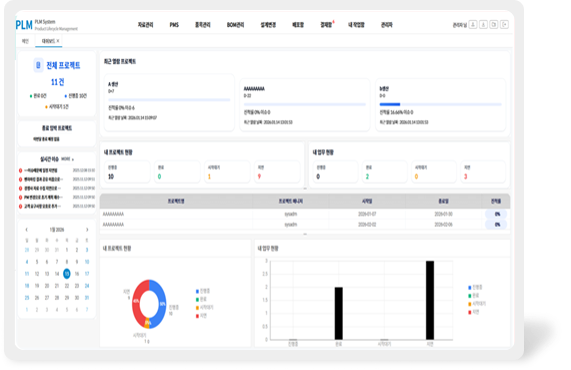Open the 결재함 menu with red badge
This screenshot has height=370, width=571.
(x=326, y=25)
